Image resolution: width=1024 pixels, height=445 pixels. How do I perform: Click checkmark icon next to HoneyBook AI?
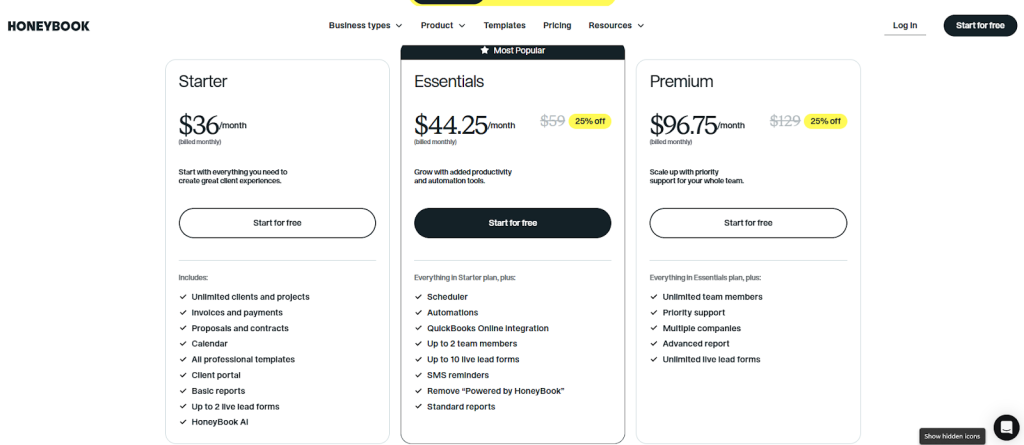click(183, 422)
